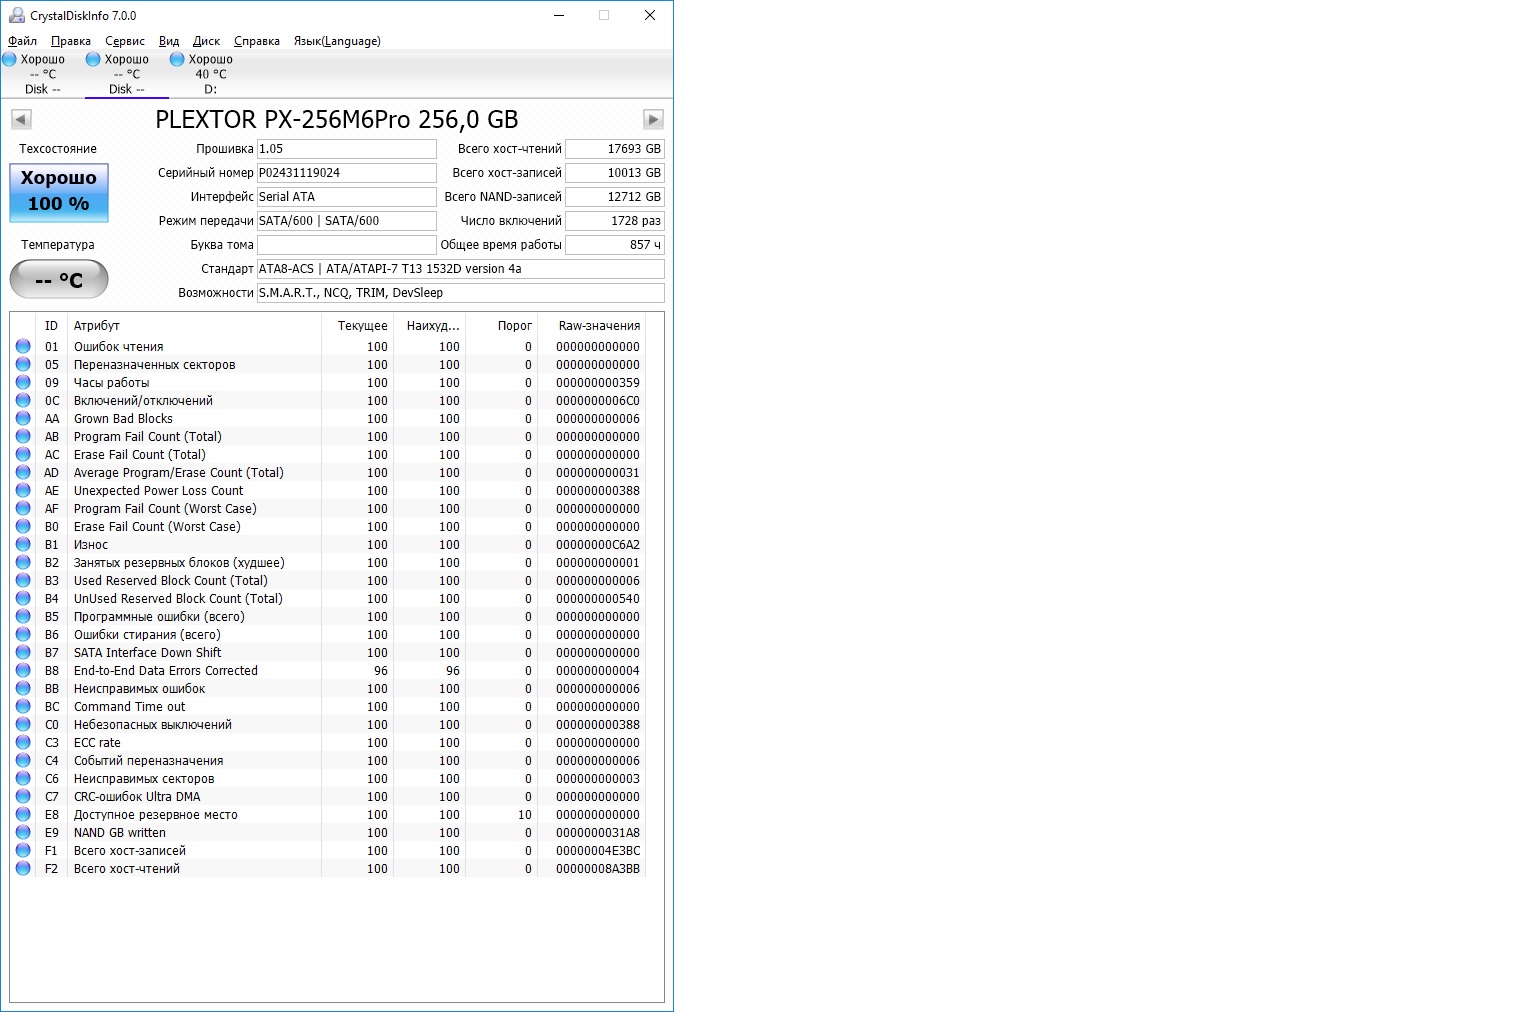1536x1012 pixels.
Task: Click the Наихуд... column header
Action: click(430, 326)
